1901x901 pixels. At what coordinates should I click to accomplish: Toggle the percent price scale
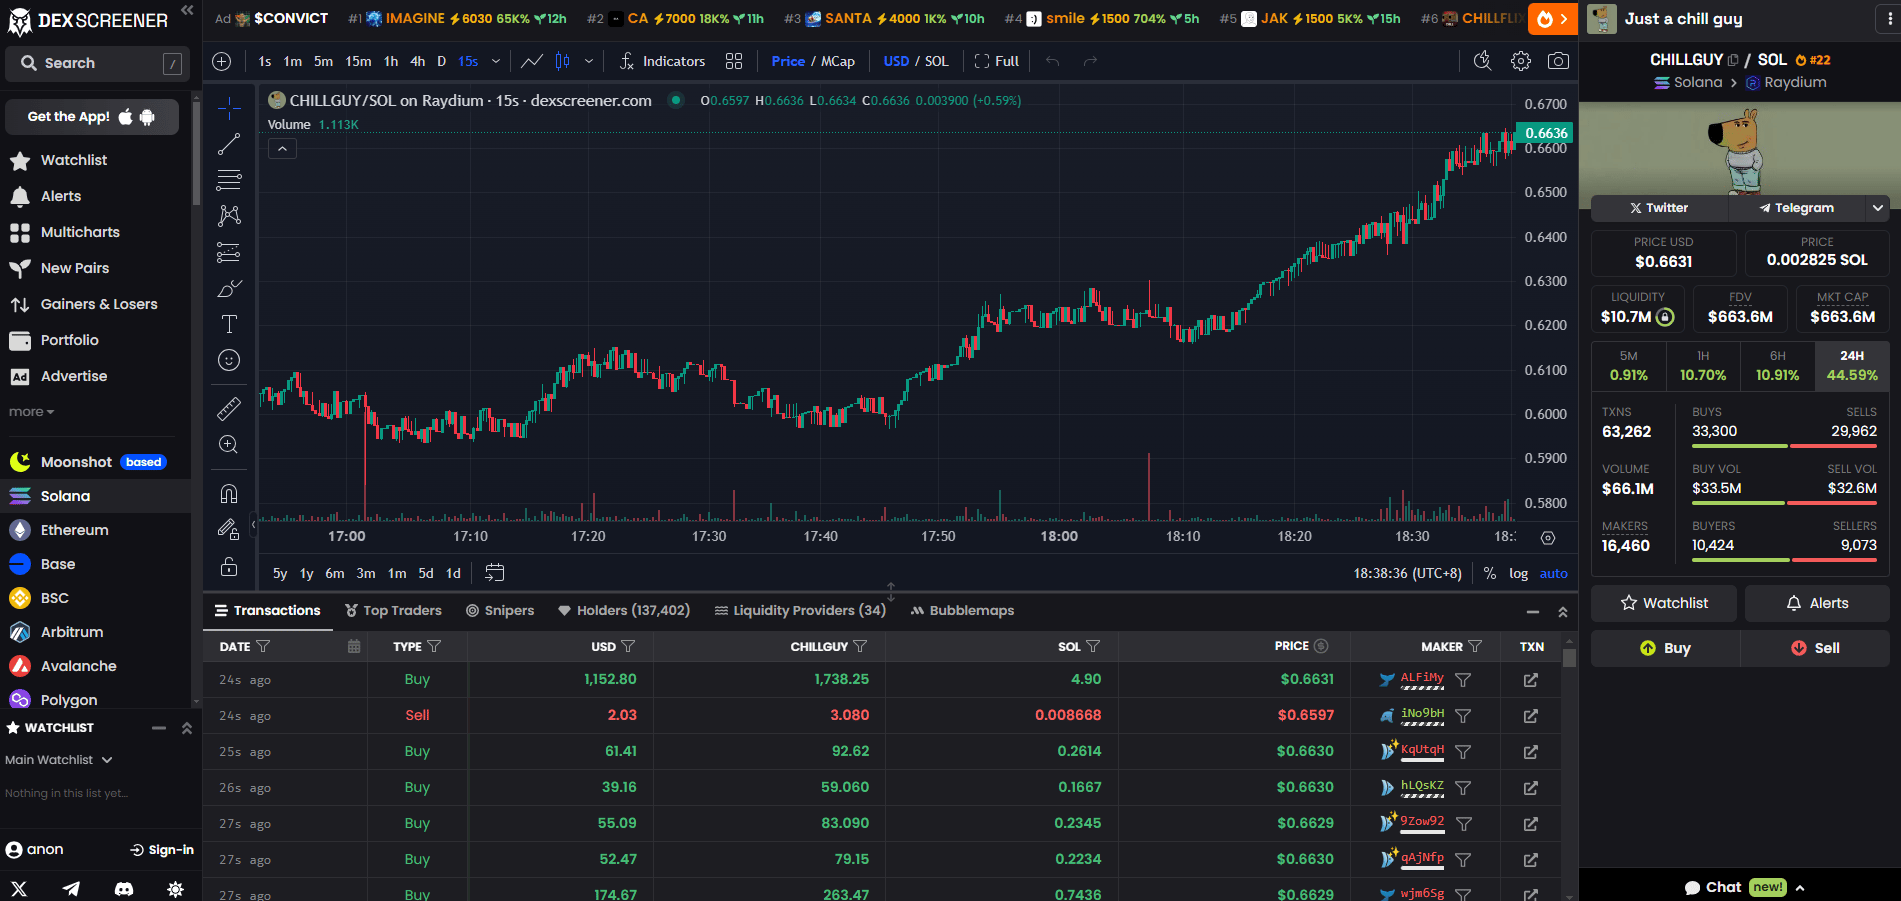point(1490,573)
